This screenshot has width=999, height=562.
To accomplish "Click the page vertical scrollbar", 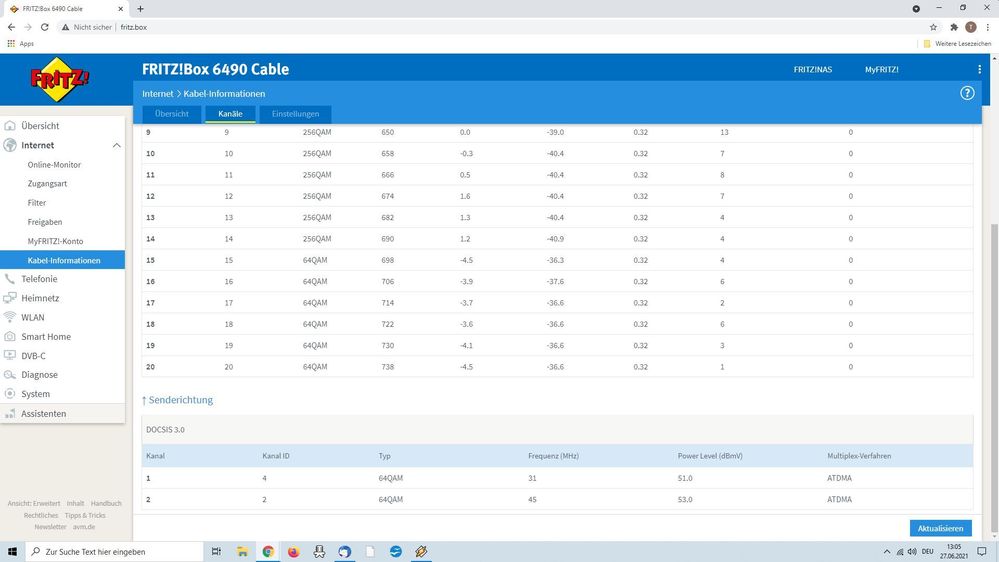I will click(995, 376).
